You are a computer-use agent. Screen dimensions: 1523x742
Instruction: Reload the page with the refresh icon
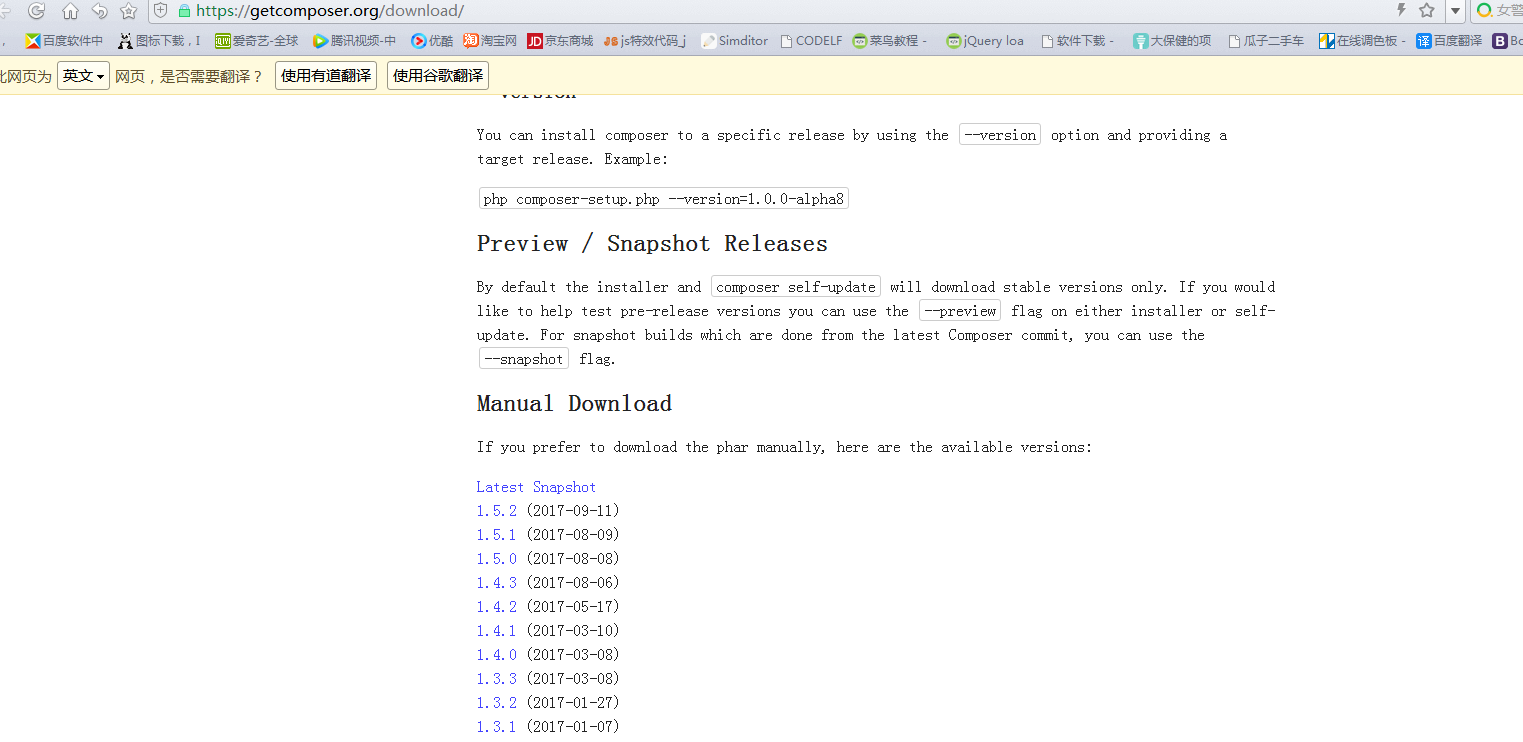[37, 11]
